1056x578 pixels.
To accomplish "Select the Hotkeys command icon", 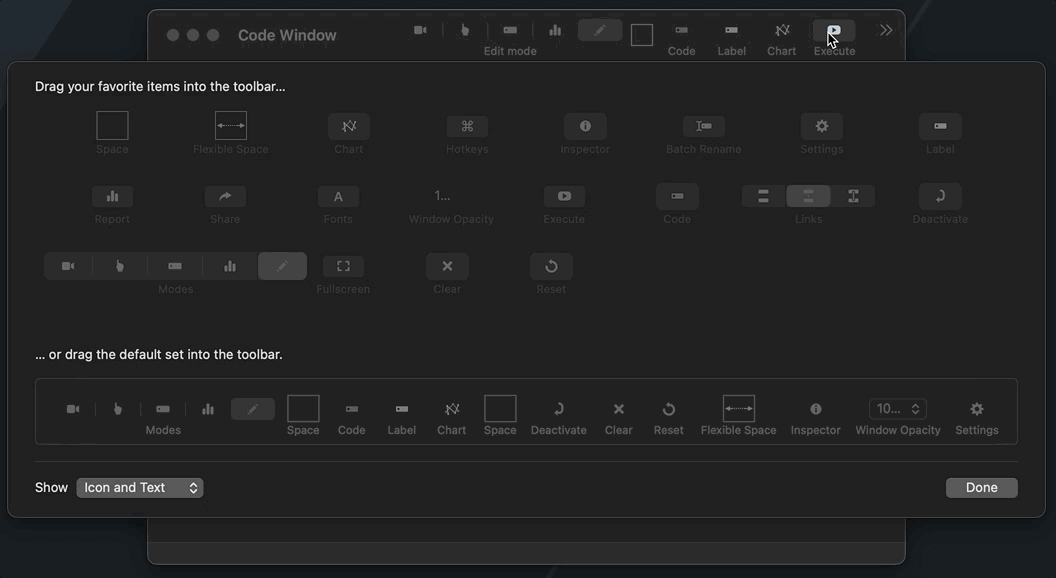I will point(467,127).
